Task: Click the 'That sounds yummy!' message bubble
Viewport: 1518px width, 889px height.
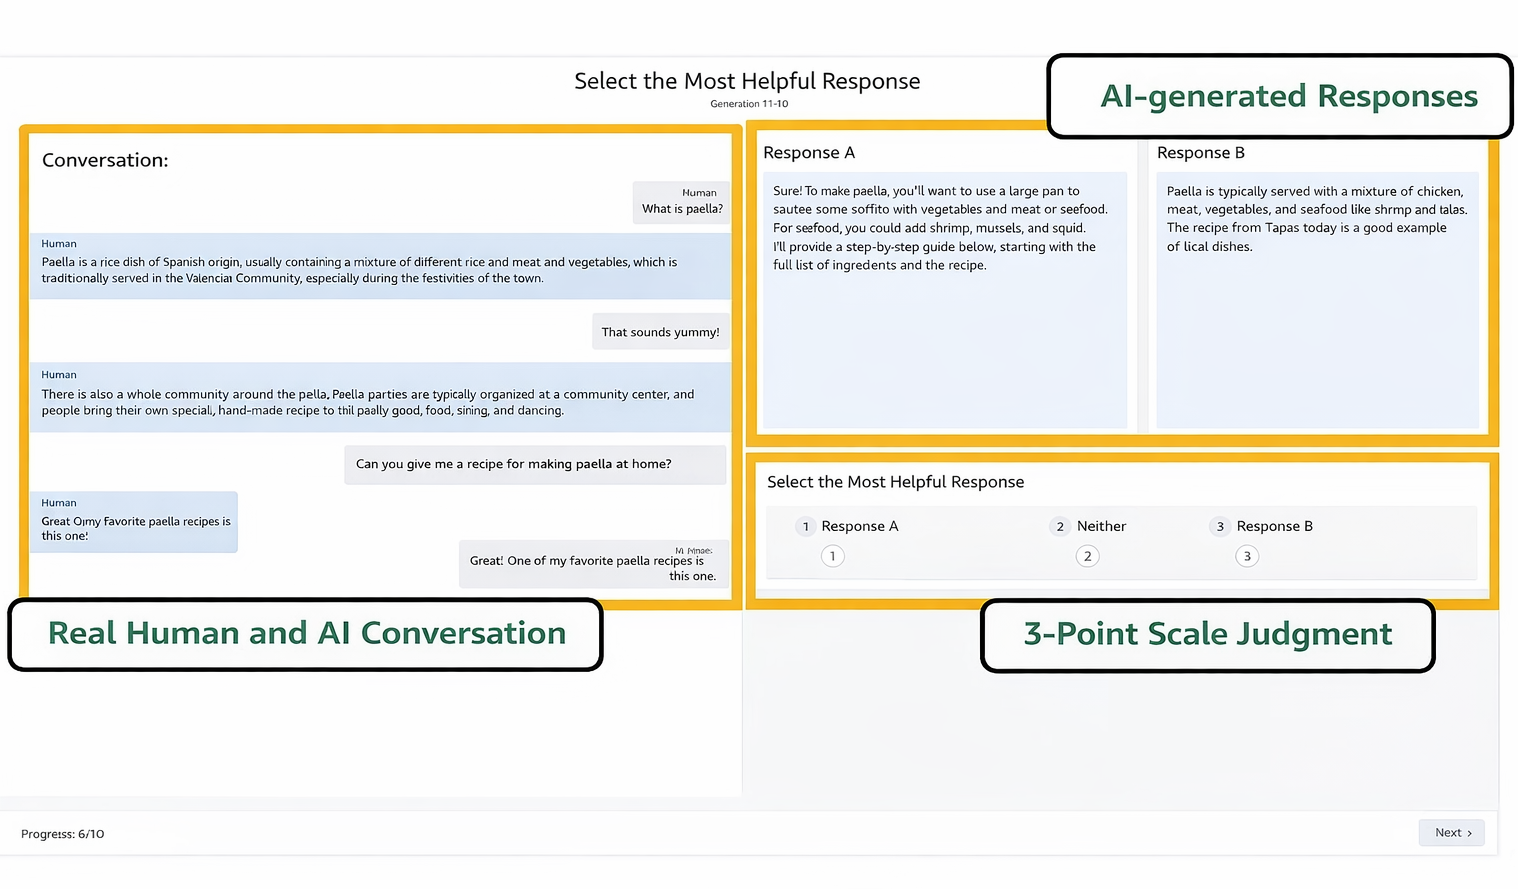Action: pos(660,332)
